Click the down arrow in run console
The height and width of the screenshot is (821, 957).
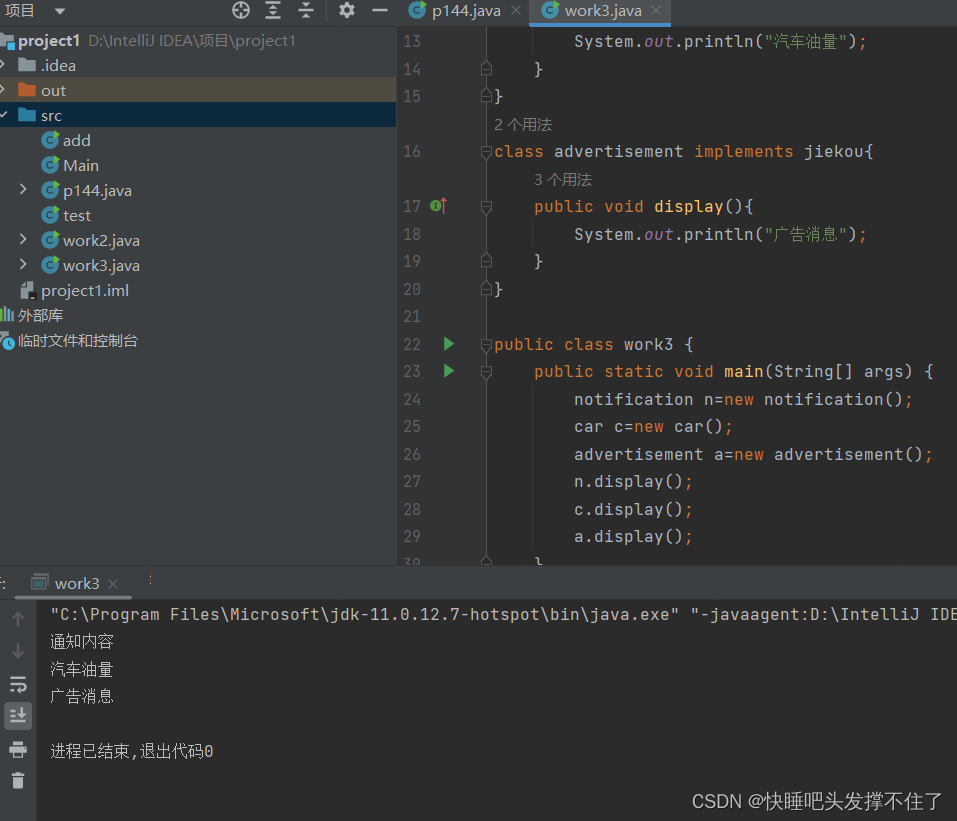pos(18,651)
